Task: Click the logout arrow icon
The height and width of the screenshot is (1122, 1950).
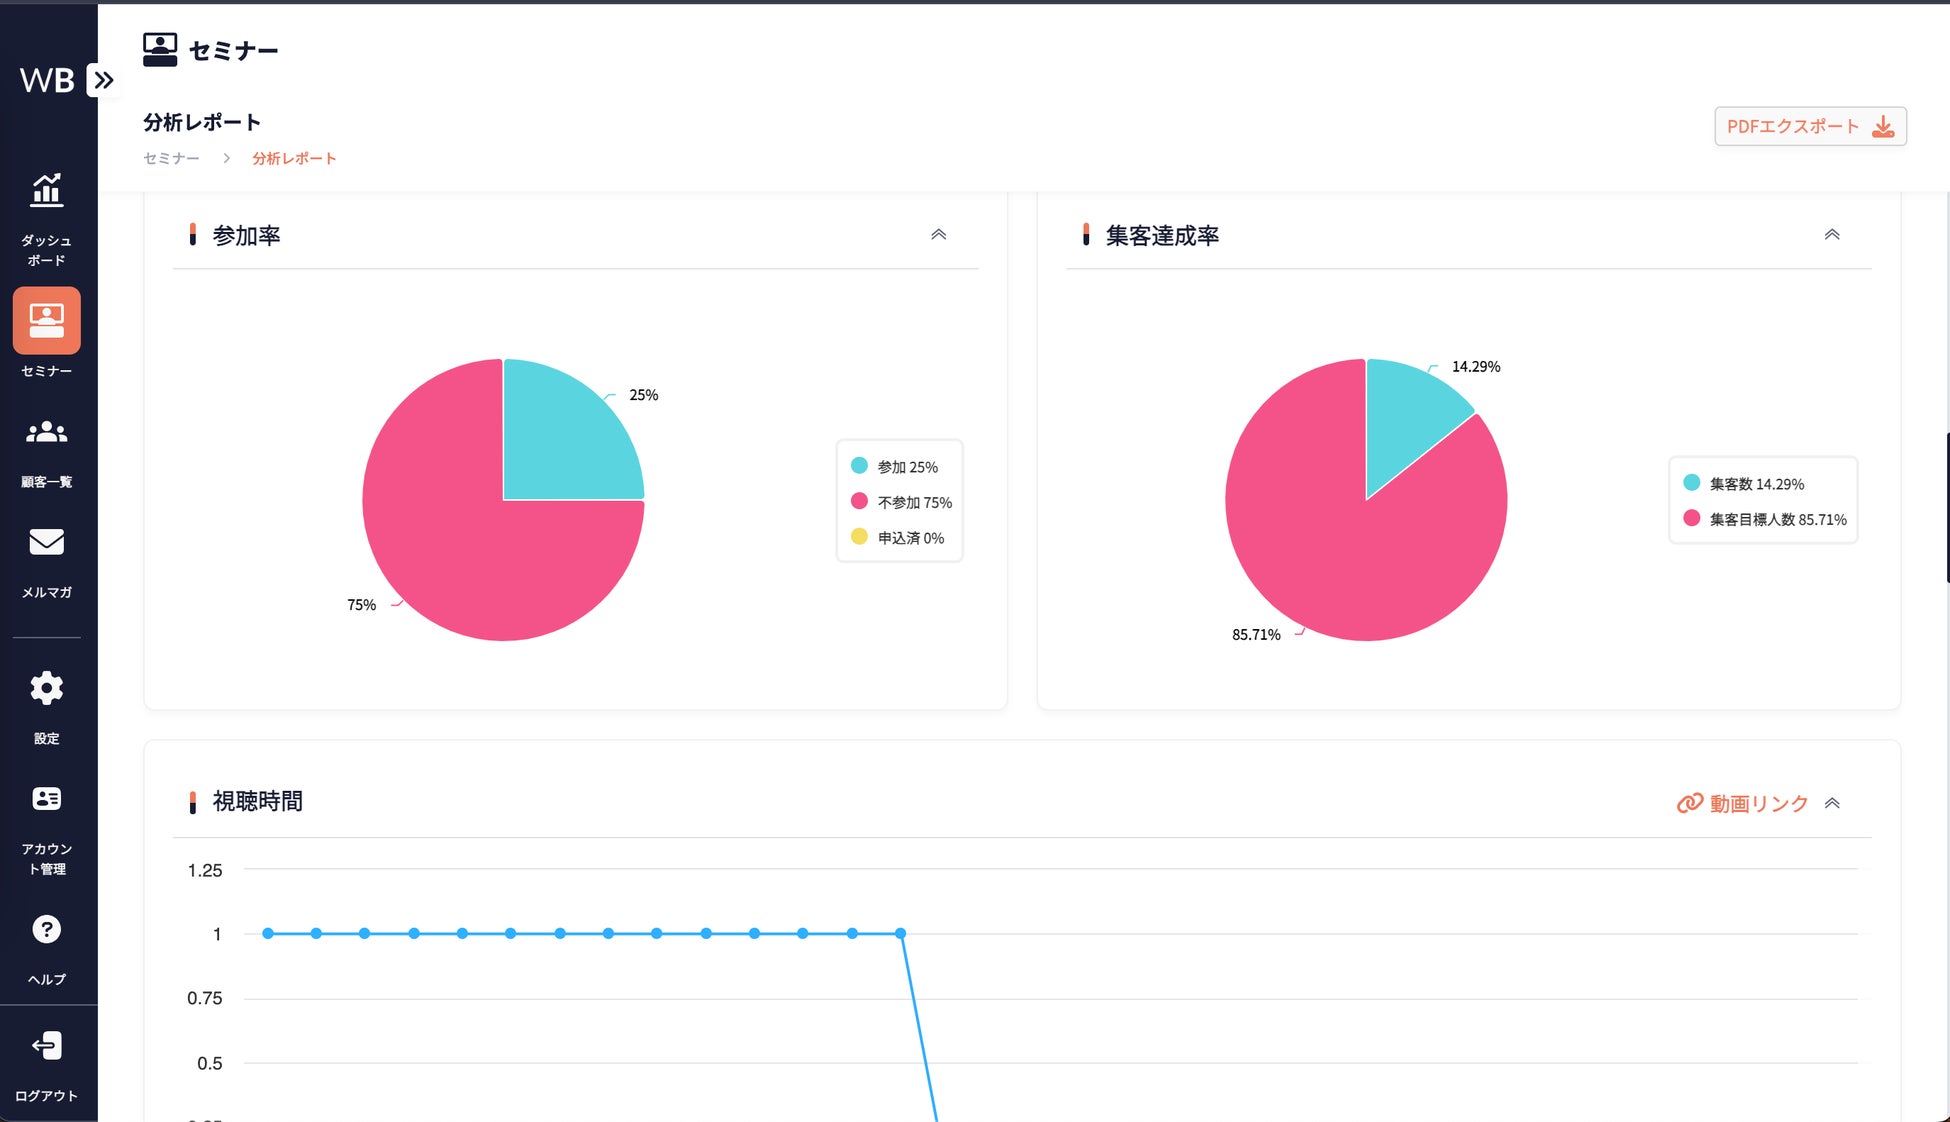Action: point(46,1046)
